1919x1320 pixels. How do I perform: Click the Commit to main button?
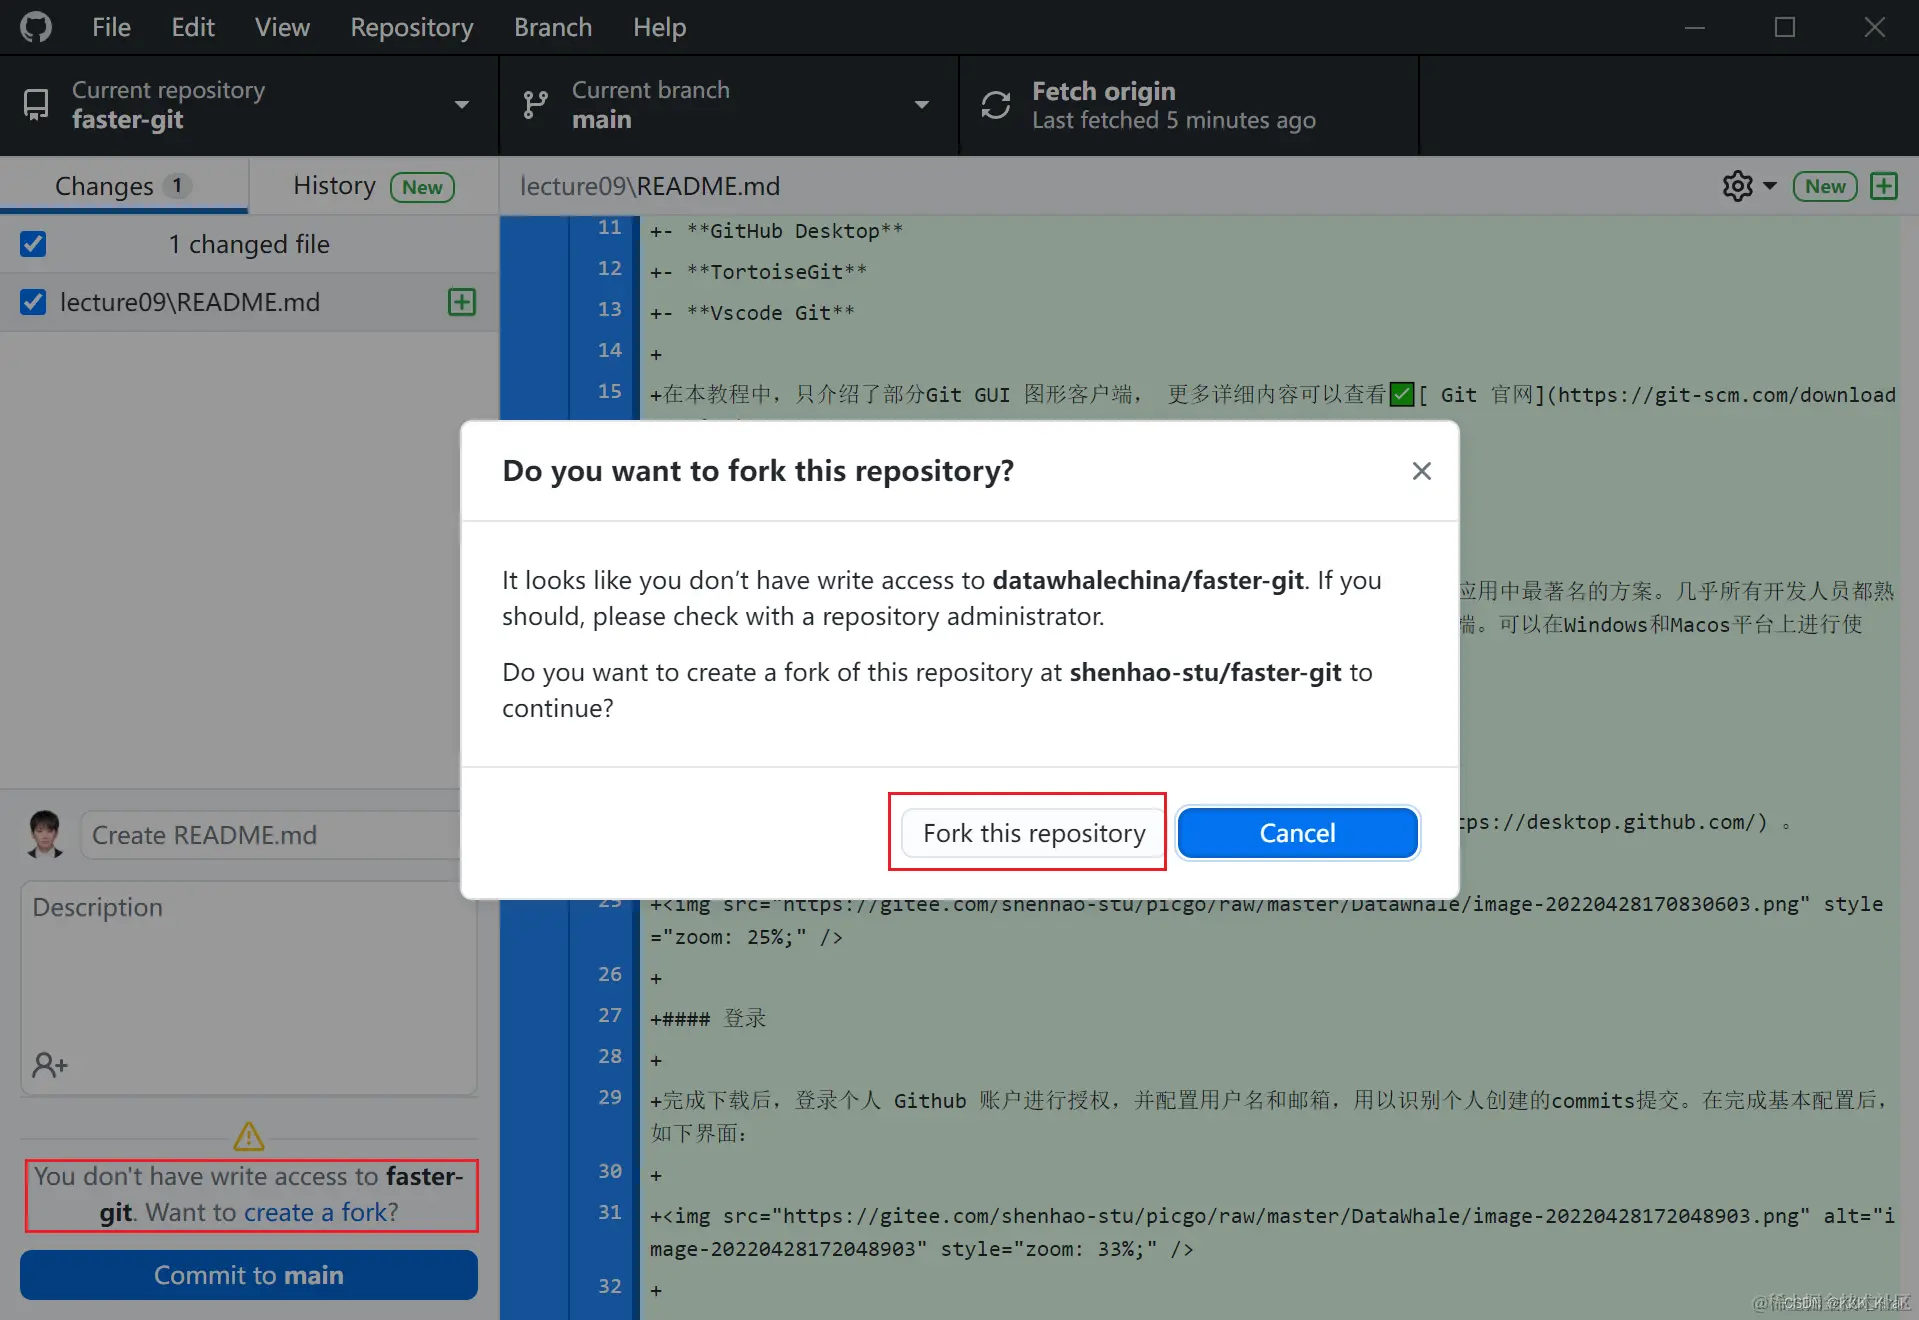tap(249, 1275)
